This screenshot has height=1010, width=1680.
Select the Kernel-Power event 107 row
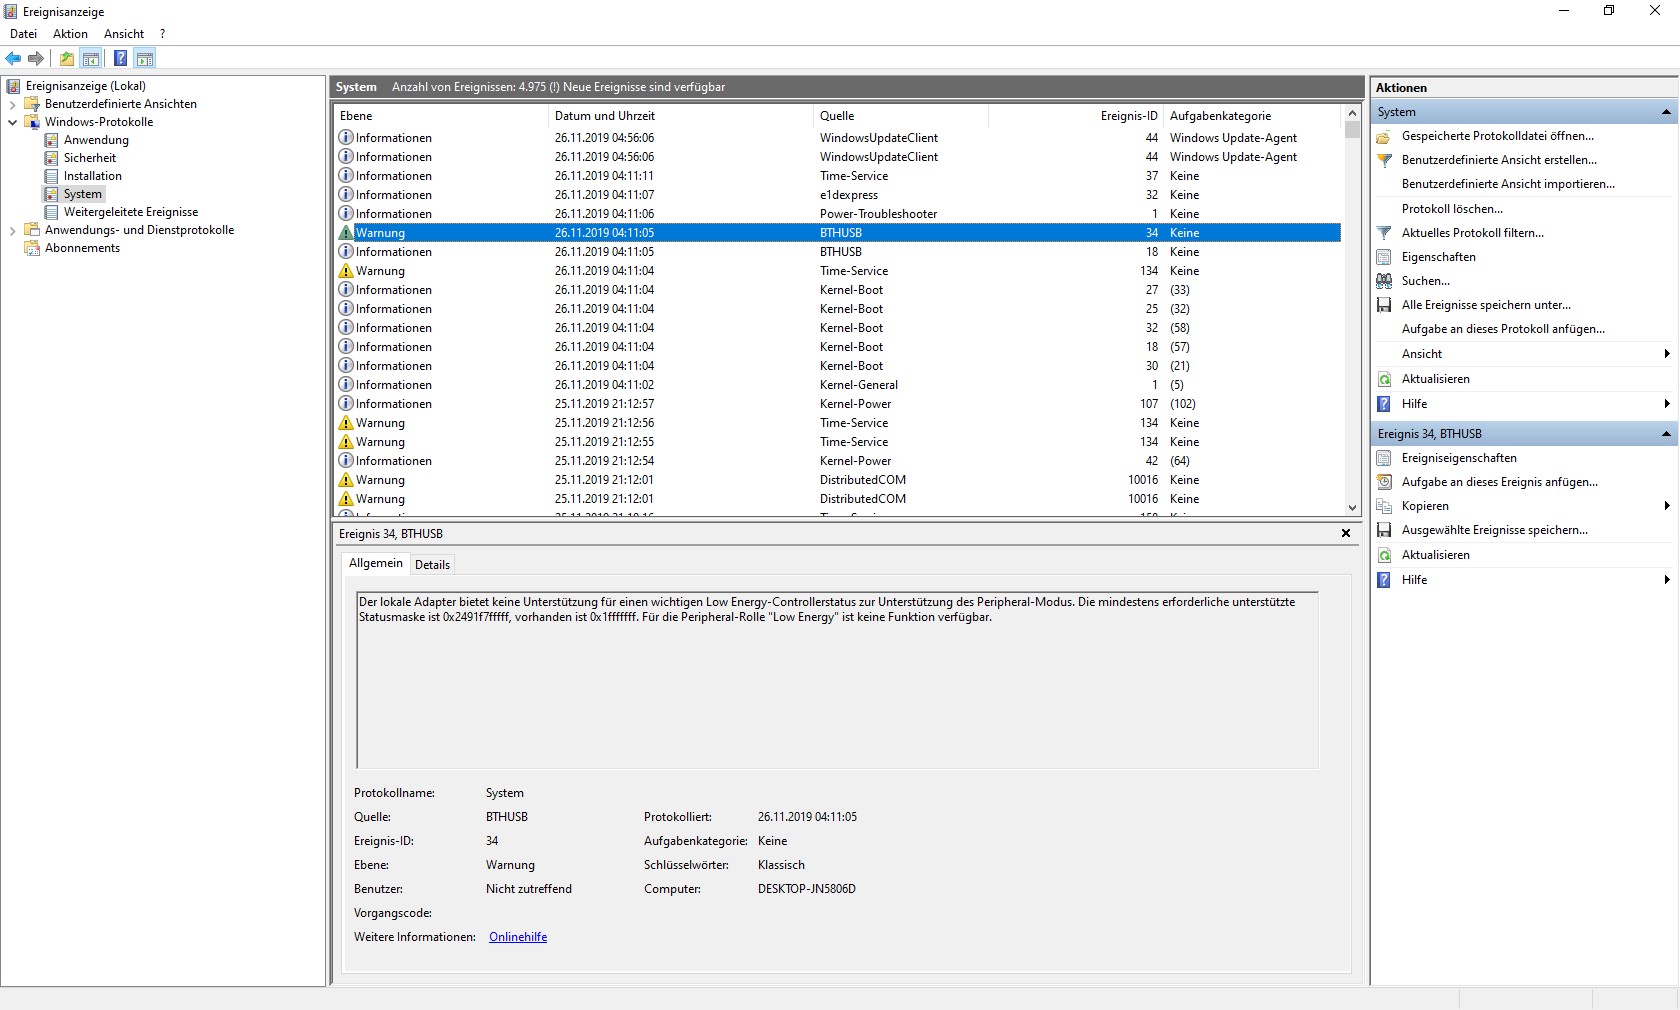tap(838, 404)
